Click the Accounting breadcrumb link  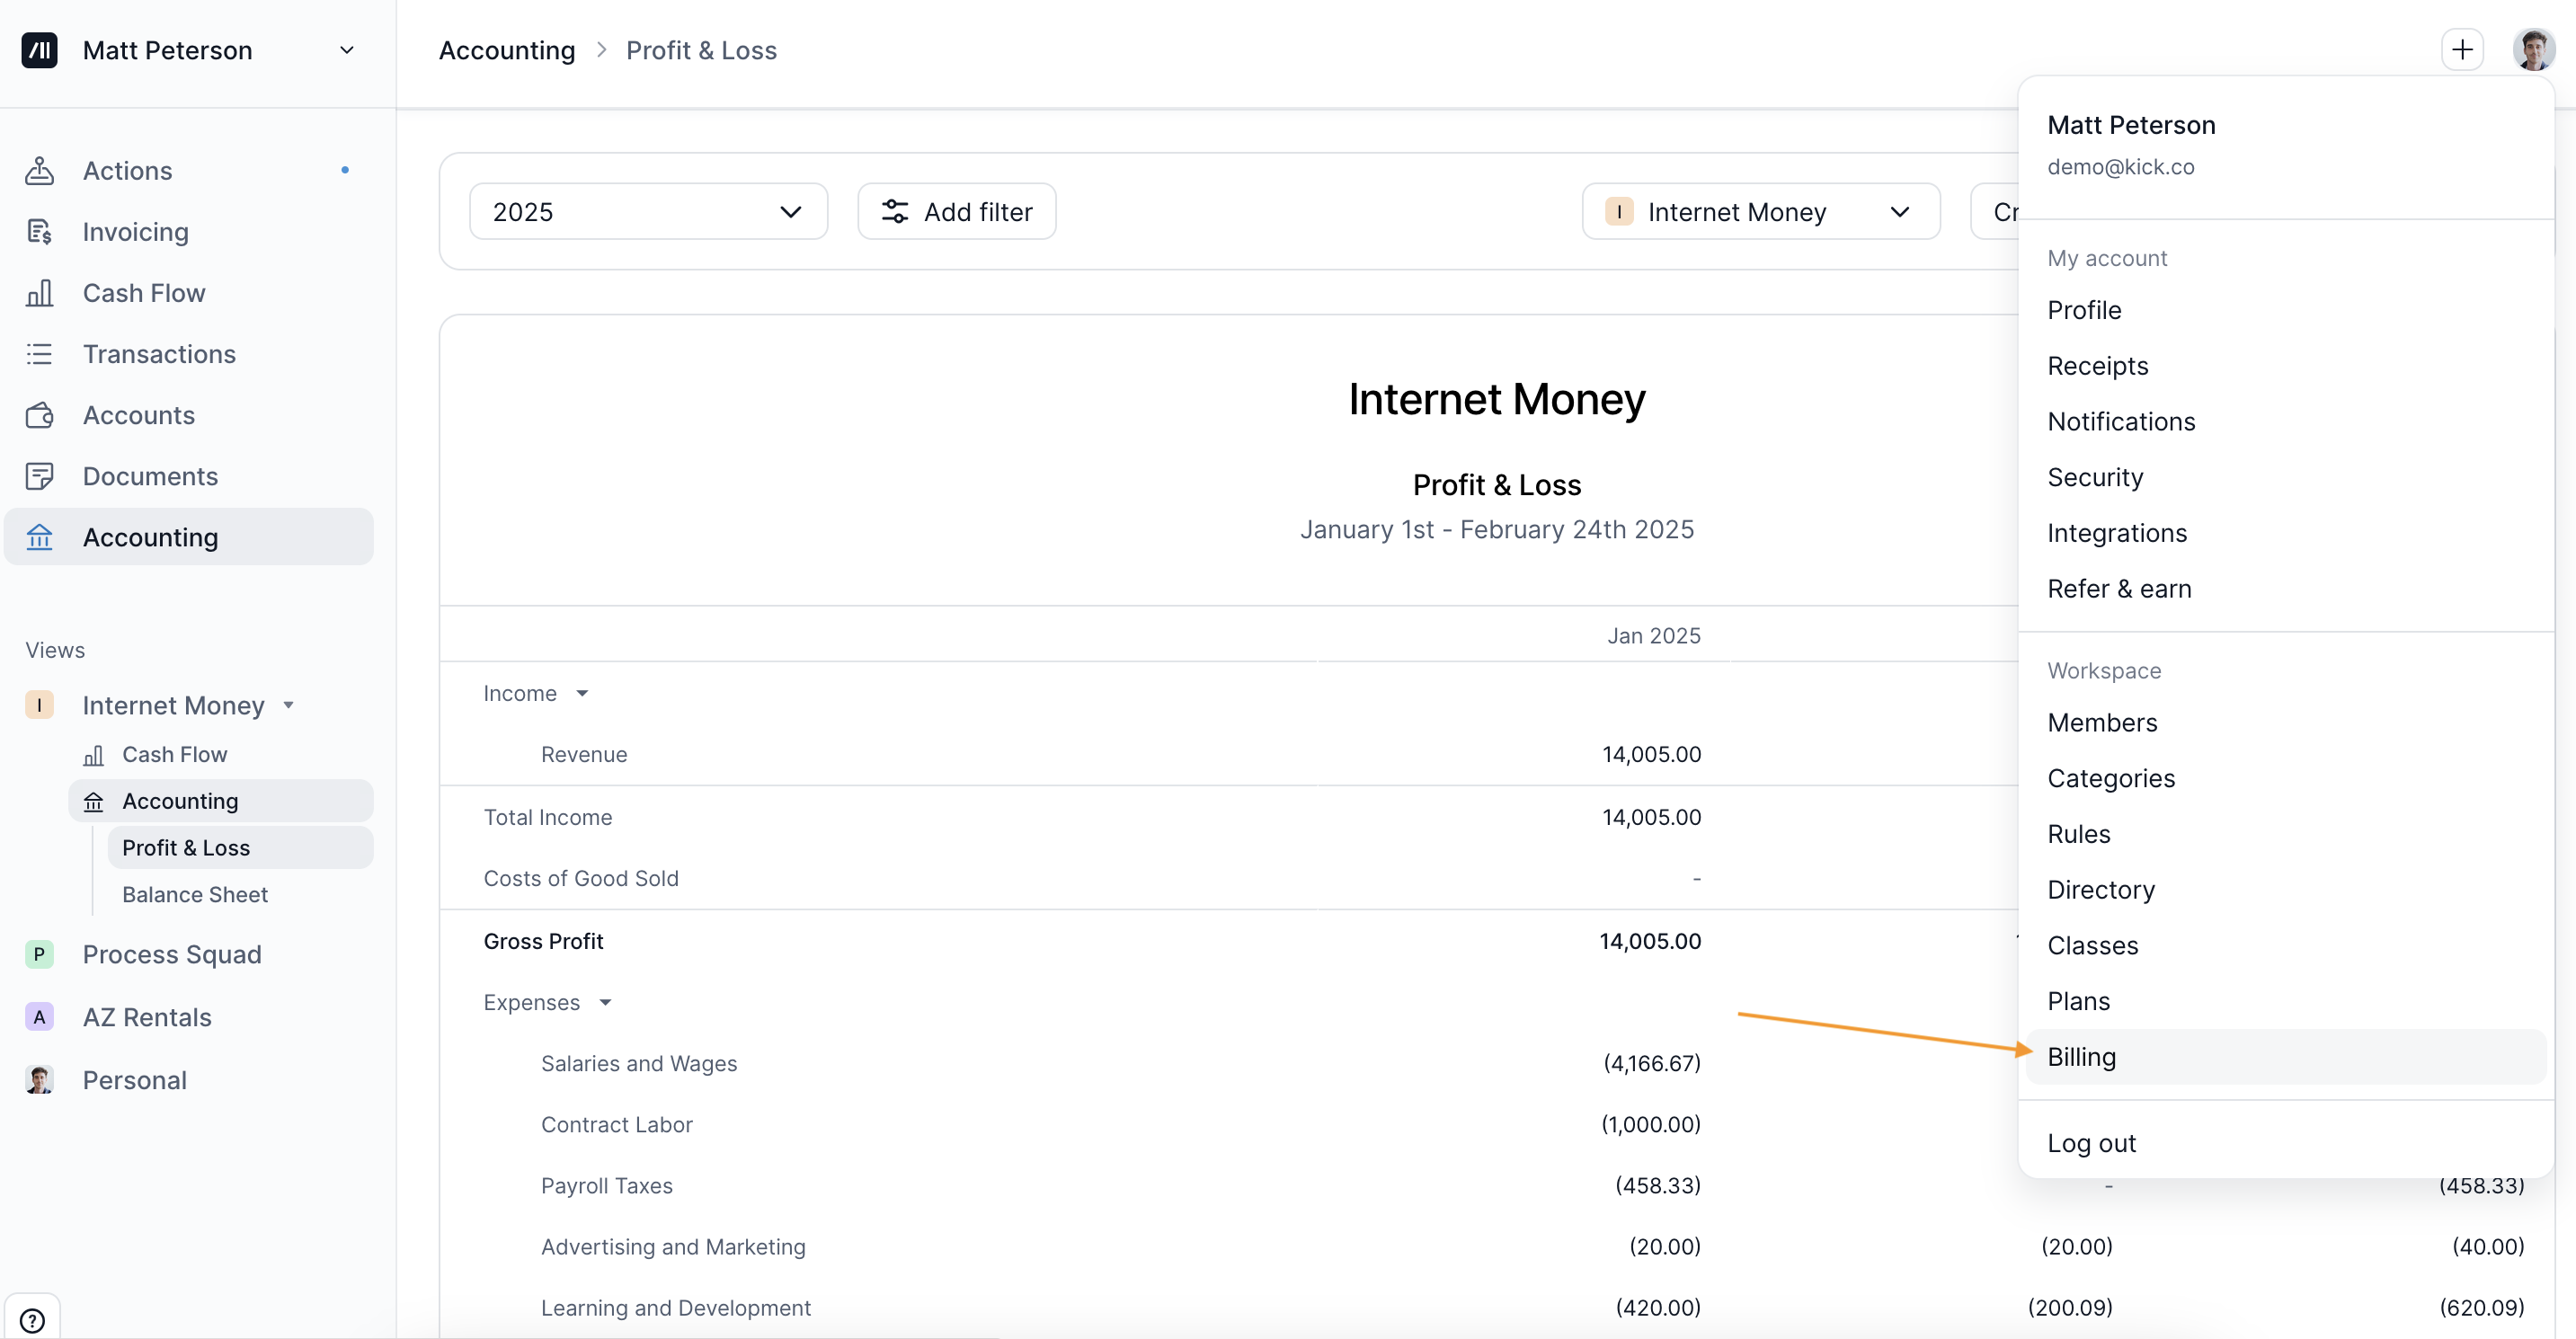tap(506, 50)
